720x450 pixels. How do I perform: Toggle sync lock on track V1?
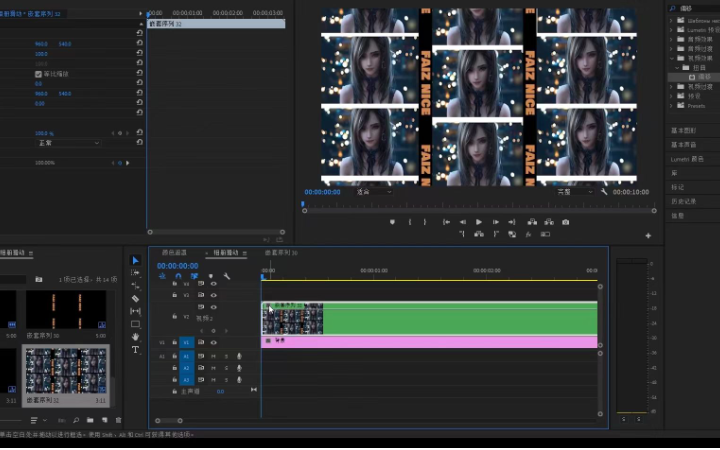(x=201, y=343)
